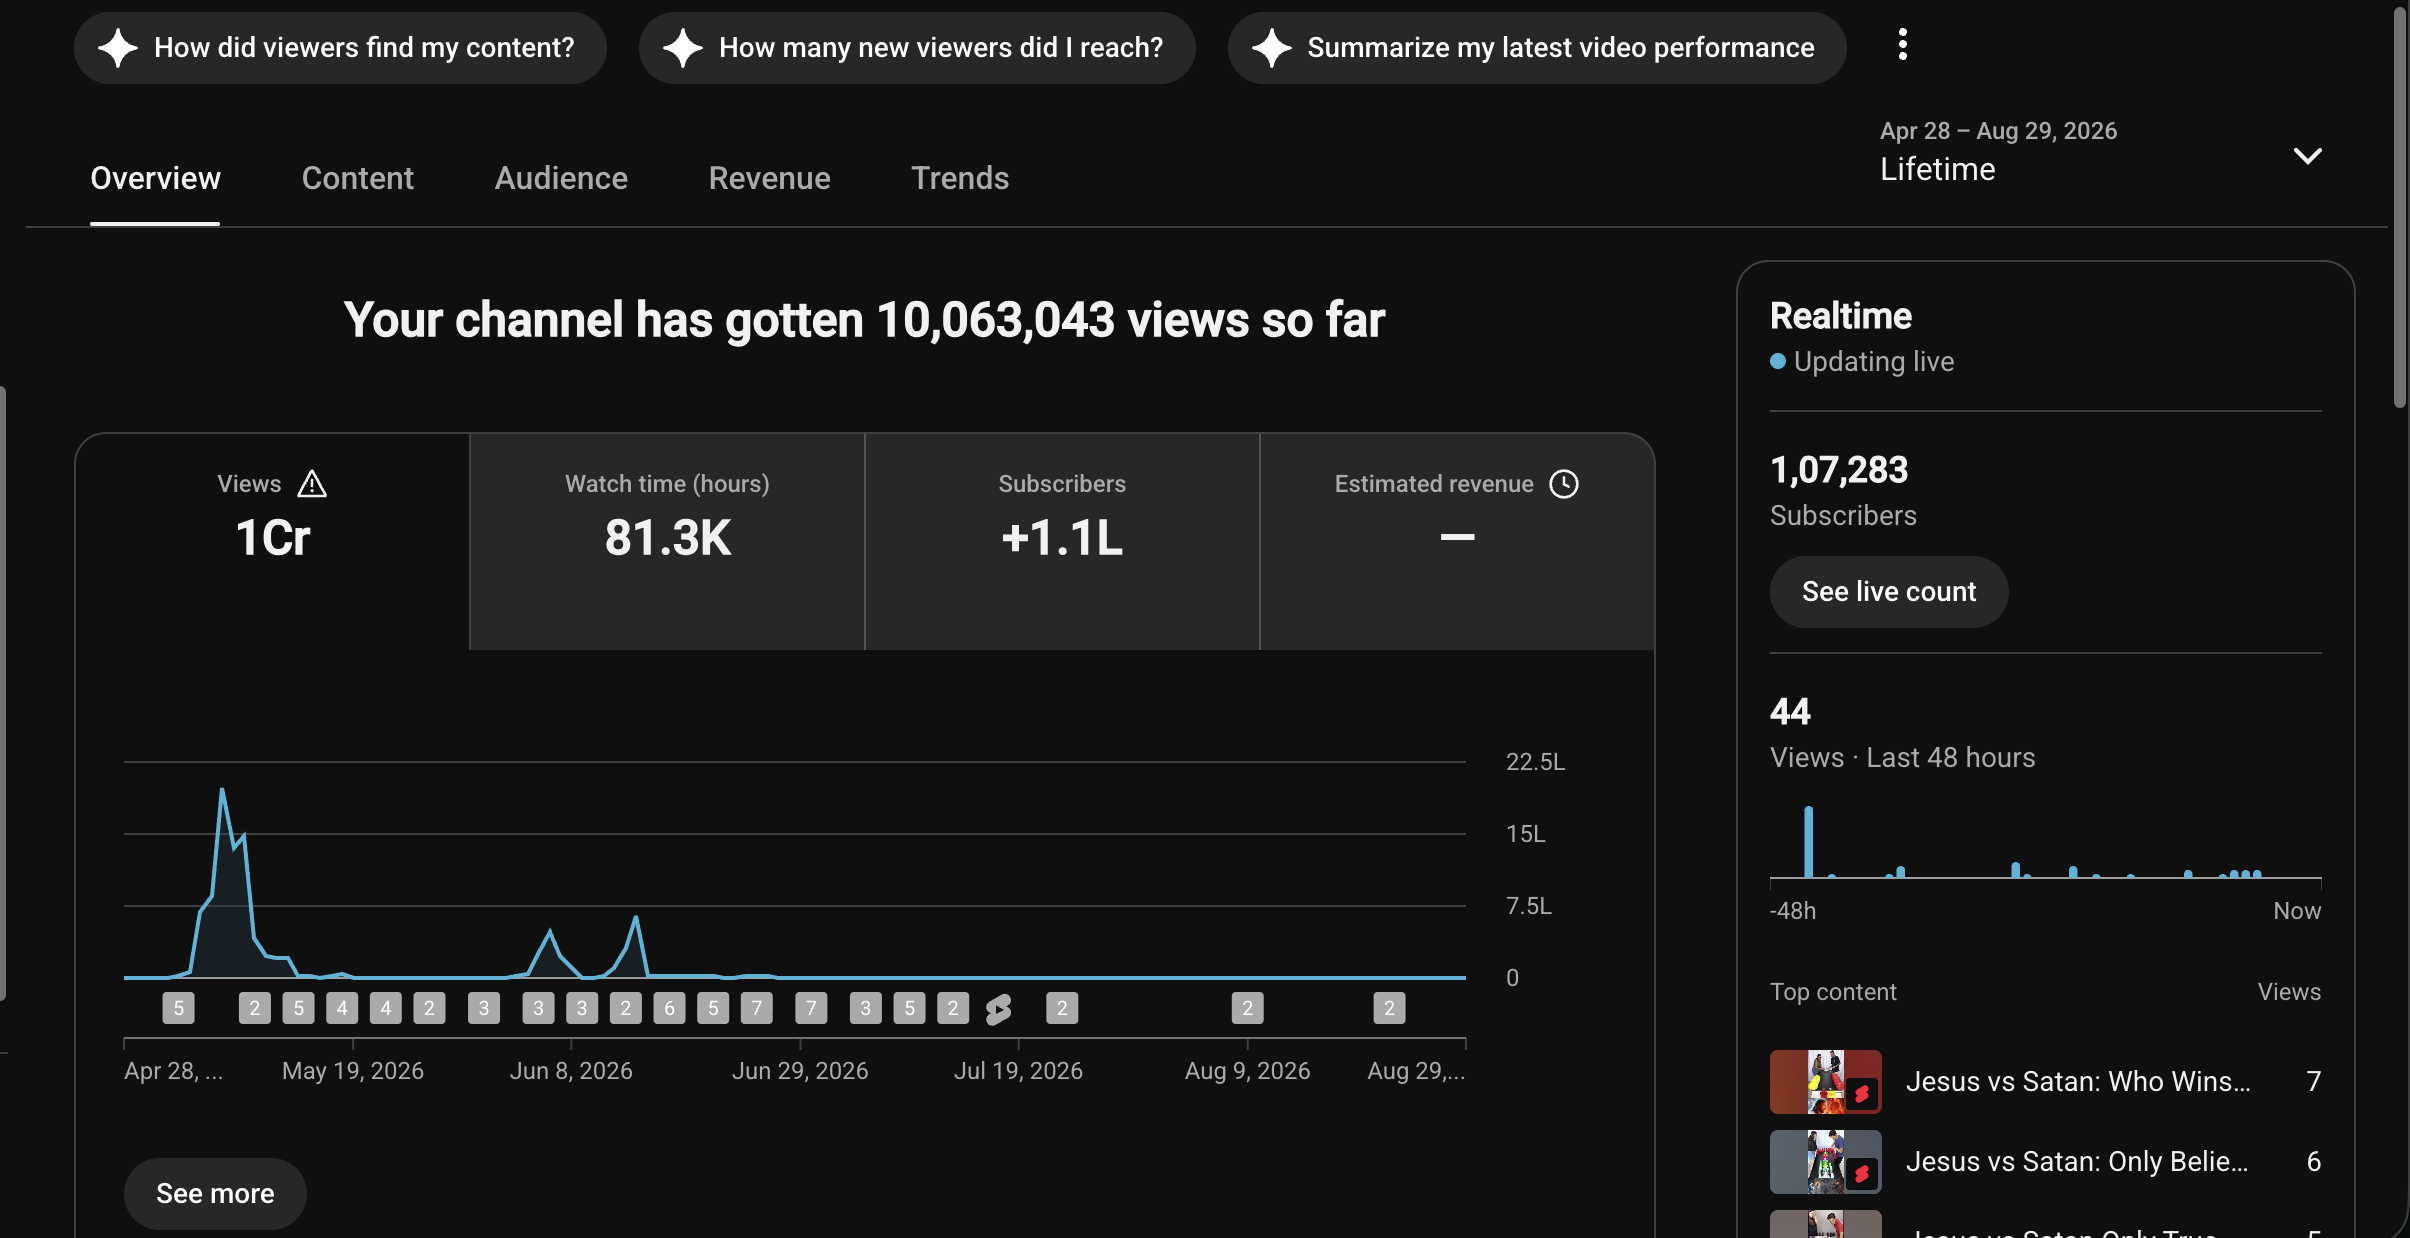The height and width of the screenshot is (1238, 2410).
Task: Click the first '5' video marker under the chart
Action: 178,1008
